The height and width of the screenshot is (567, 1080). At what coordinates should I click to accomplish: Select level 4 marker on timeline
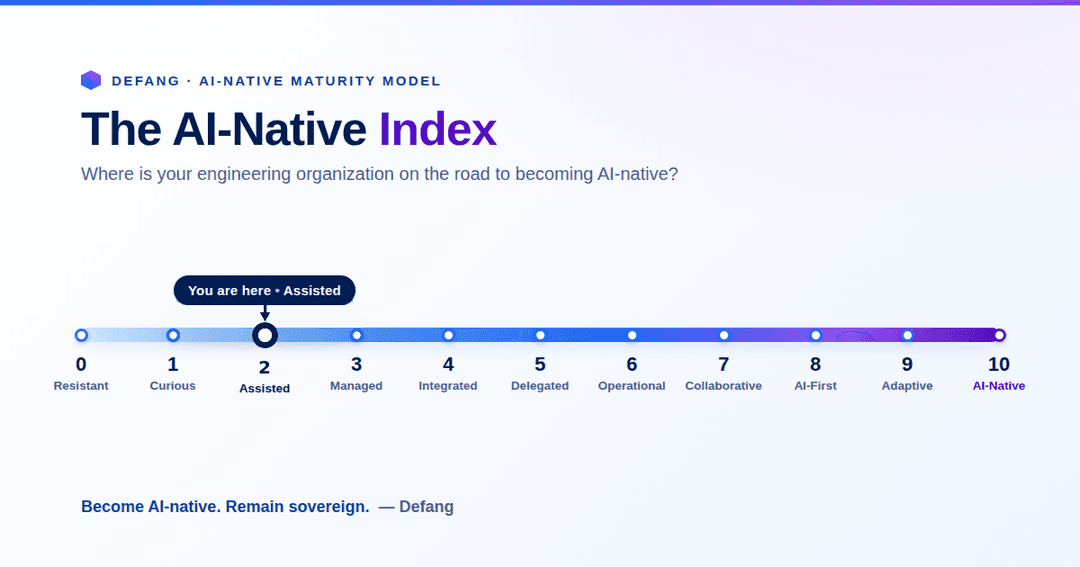click(x=448, y=336)
